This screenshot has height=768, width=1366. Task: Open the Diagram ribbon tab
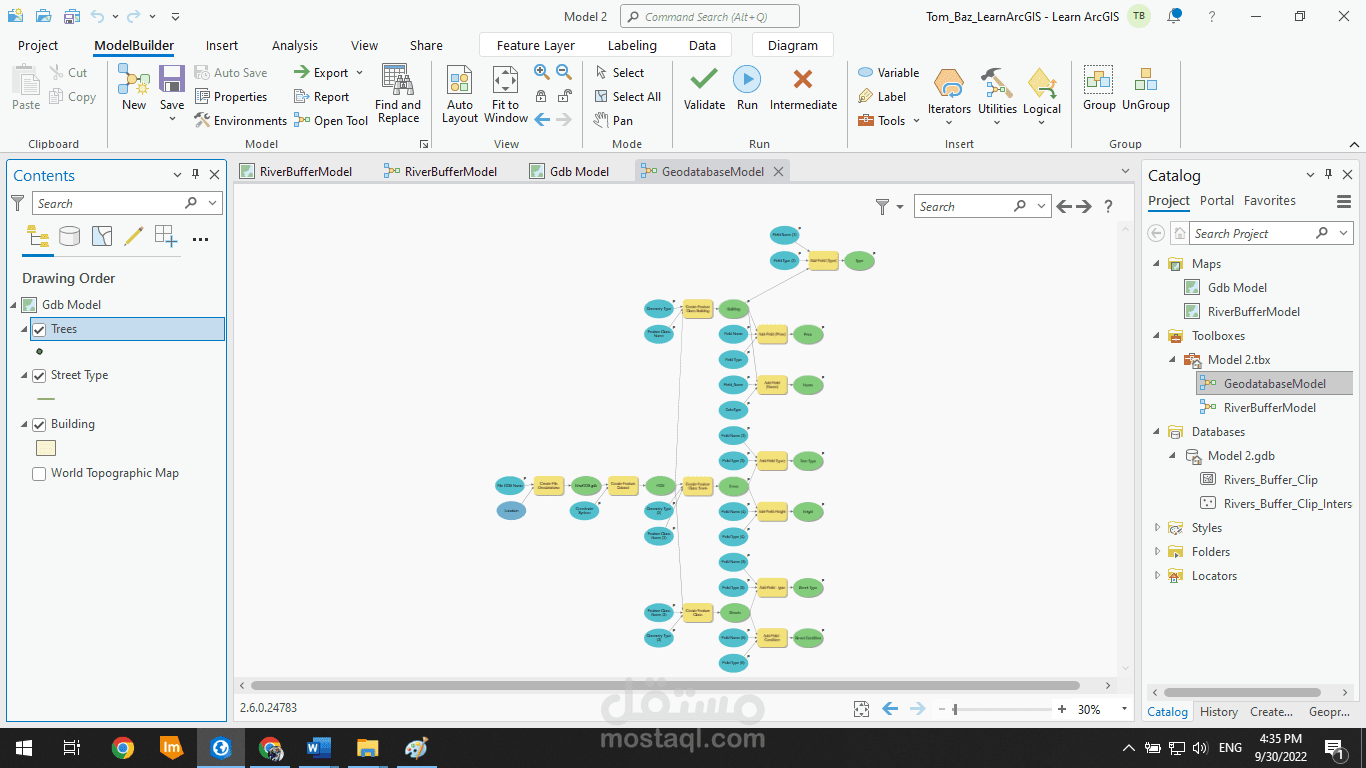[x=793, y=45]
